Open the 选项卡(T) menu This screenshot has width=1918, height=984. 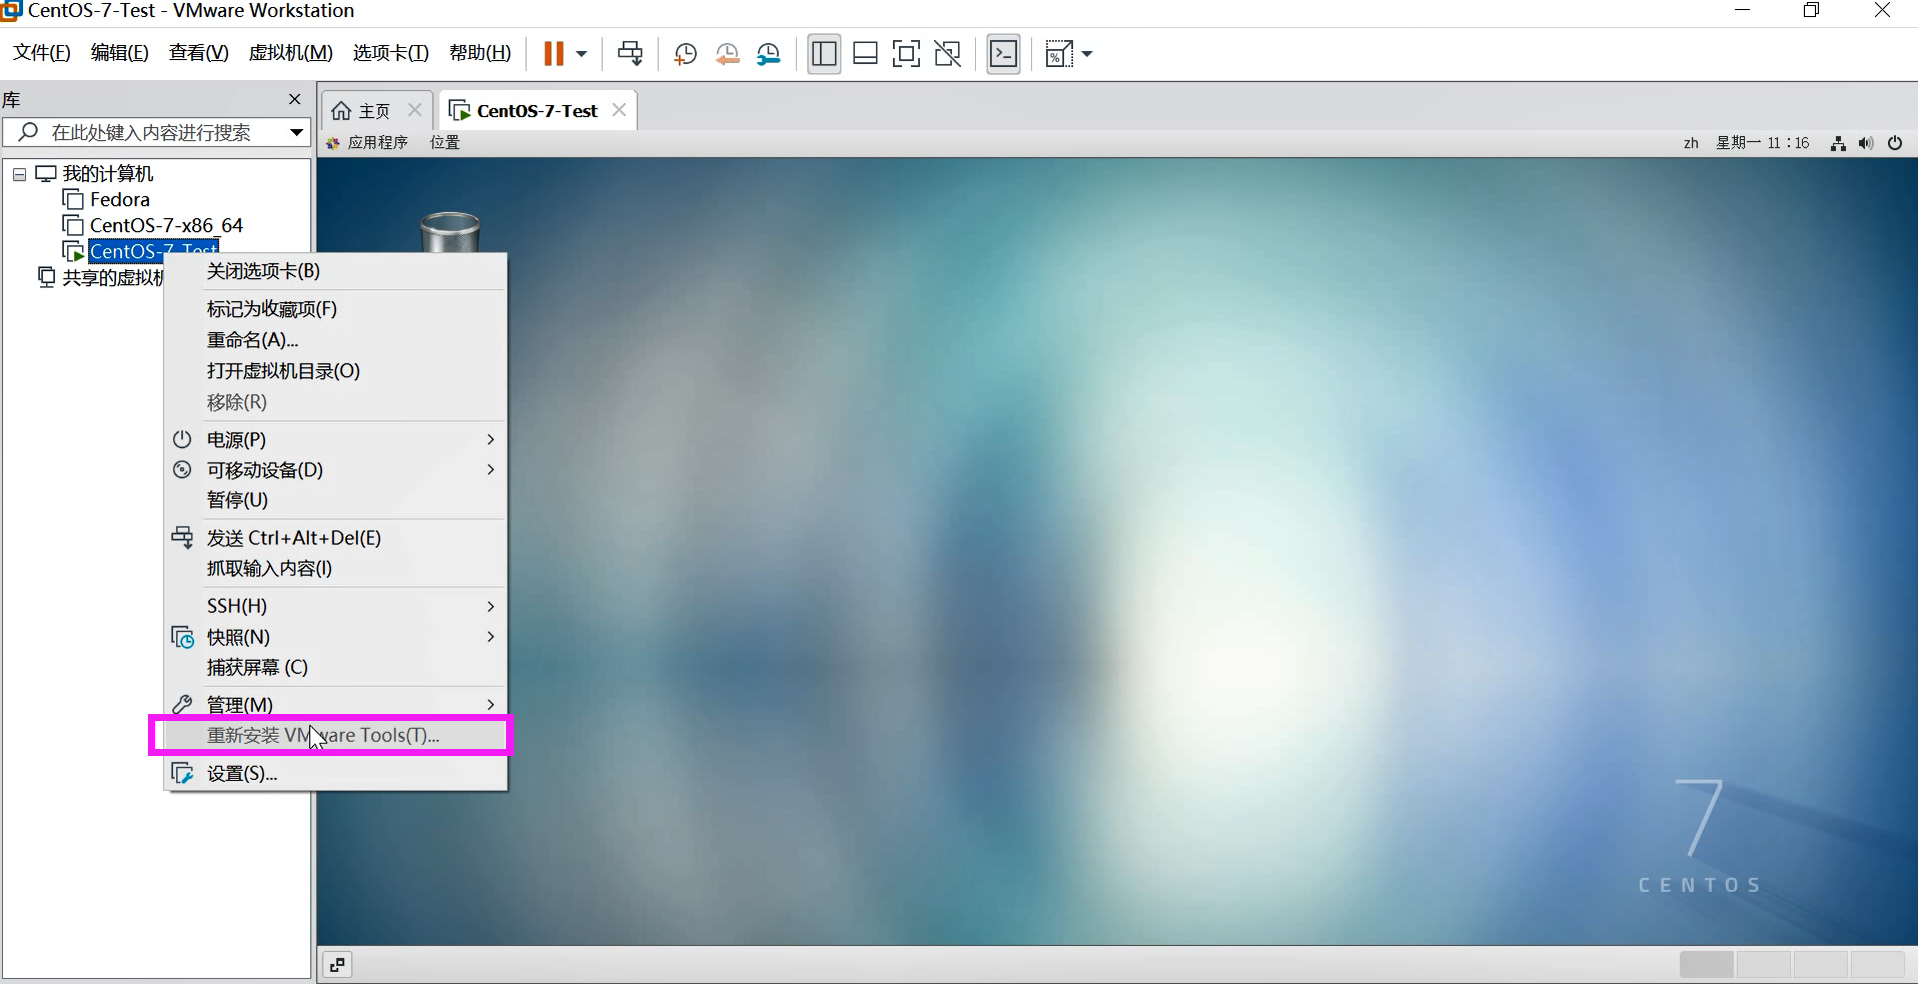[390, 53]
